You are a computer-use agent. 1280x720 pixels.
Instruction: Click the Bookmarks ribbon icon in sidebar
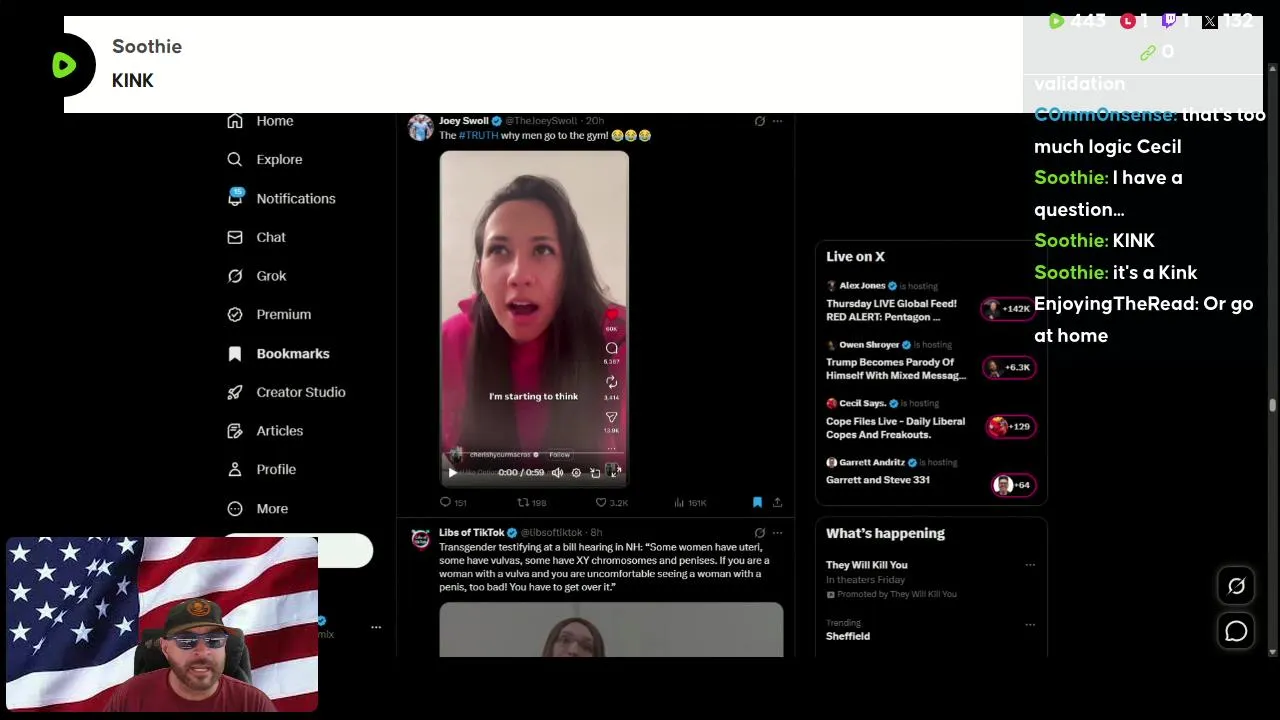(x=235, y=353)
